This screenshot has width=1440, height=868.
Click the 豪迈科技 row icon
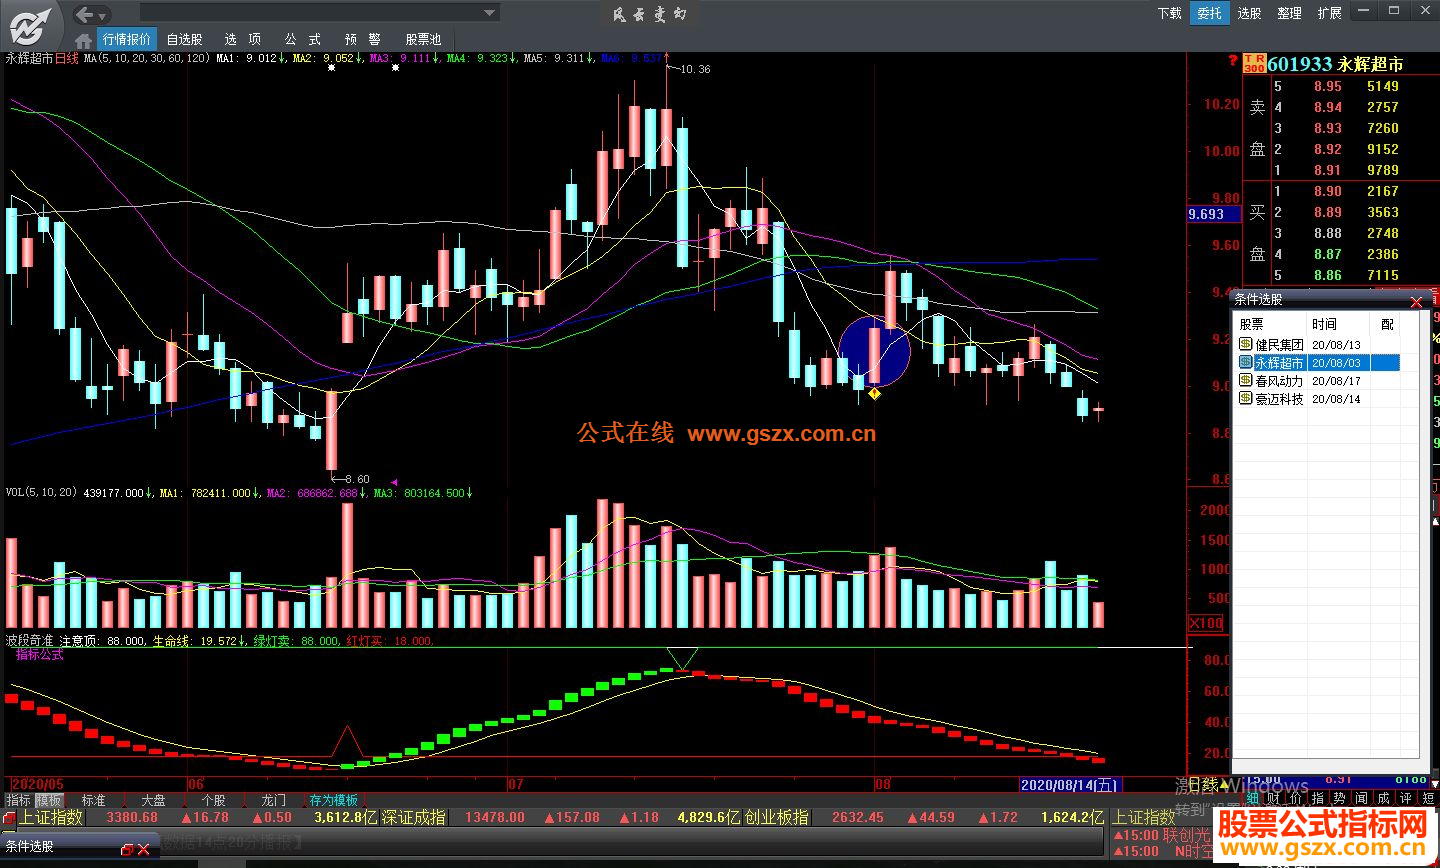[x=1246, y=399]
